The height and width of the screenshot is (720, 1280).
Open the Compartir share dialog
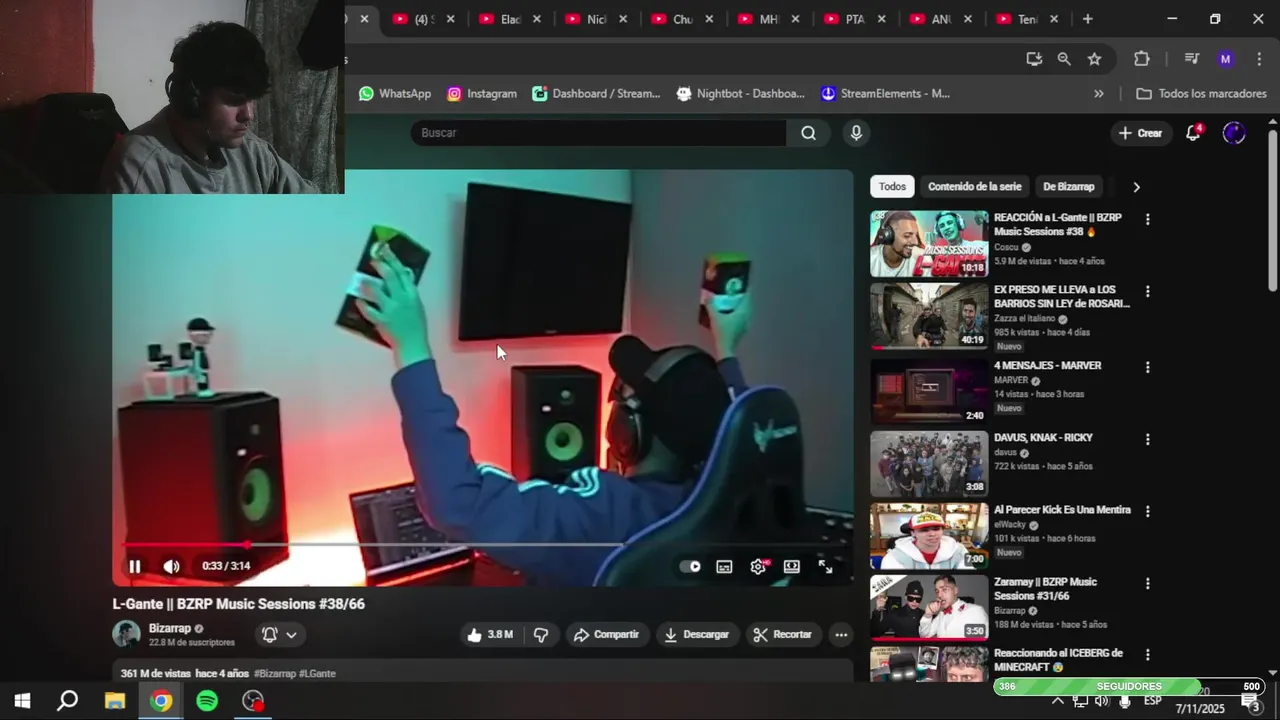606,635
